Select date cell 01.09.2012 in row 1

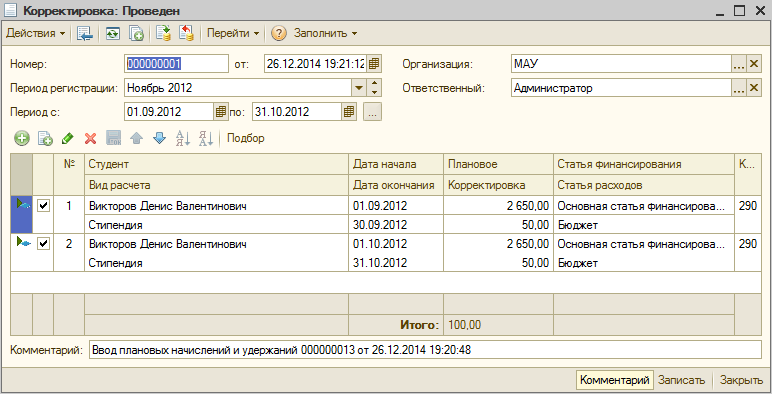(x=396, y=206)
